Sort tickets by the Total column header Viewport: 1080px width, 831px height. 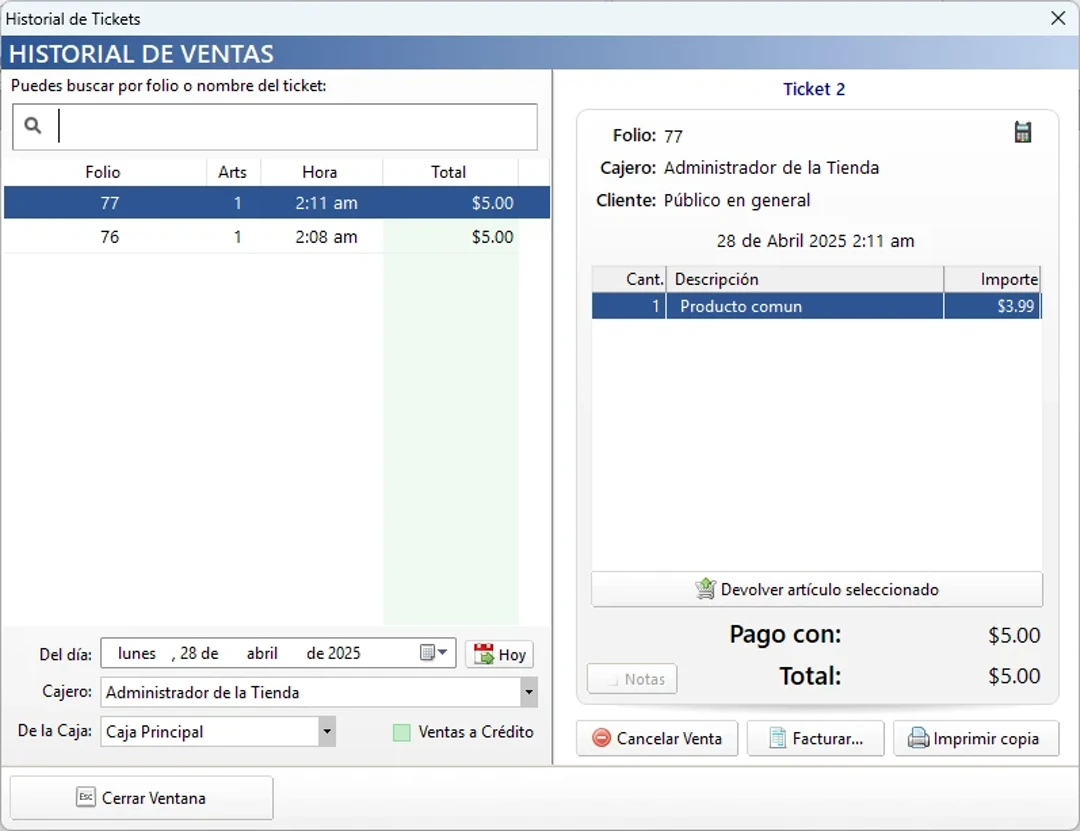(450, 171)
